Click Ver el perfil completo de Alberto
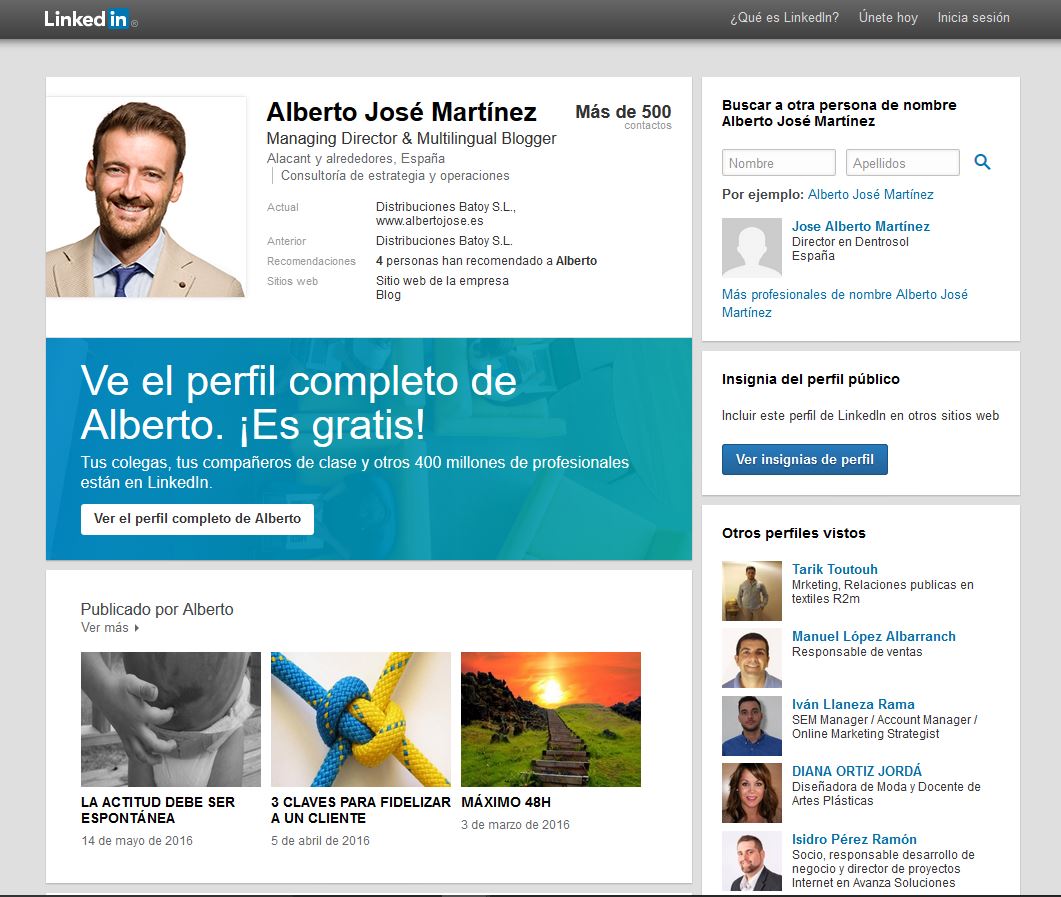The height and width of the screenshot is (897, 1061). (197, 519)
